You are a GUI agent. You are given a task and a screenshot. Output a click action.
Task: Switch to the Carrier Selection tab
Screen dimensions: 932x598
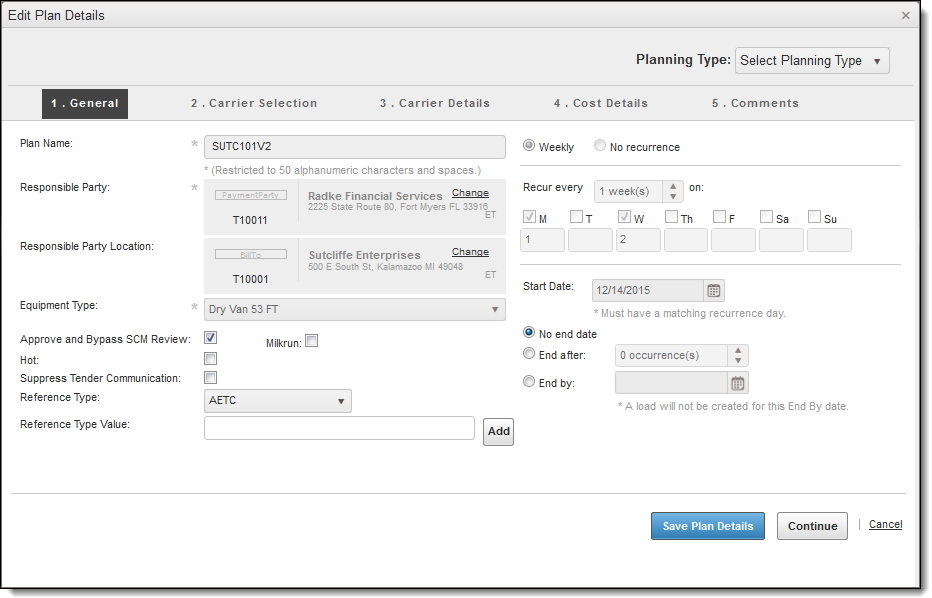pos(254,103)
